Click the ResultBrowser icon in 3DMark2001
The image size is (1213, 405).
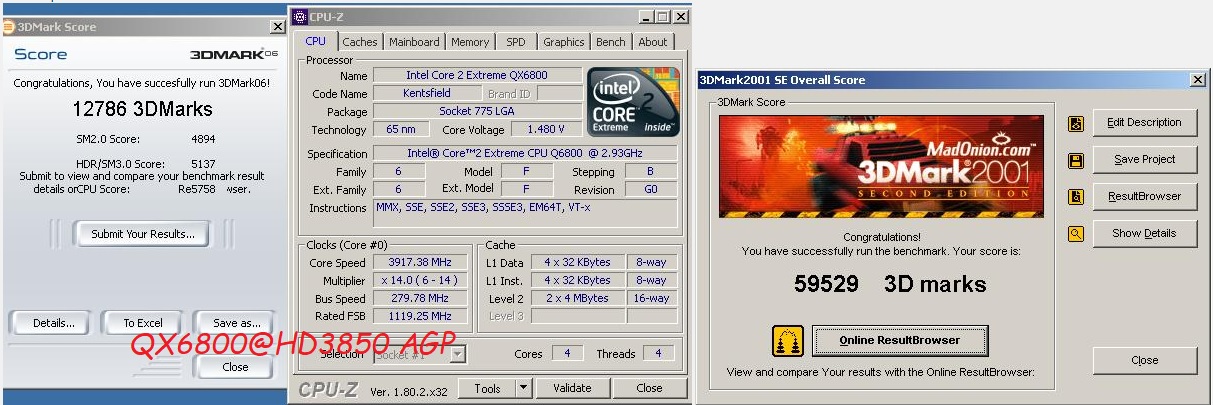point(1076,197)
